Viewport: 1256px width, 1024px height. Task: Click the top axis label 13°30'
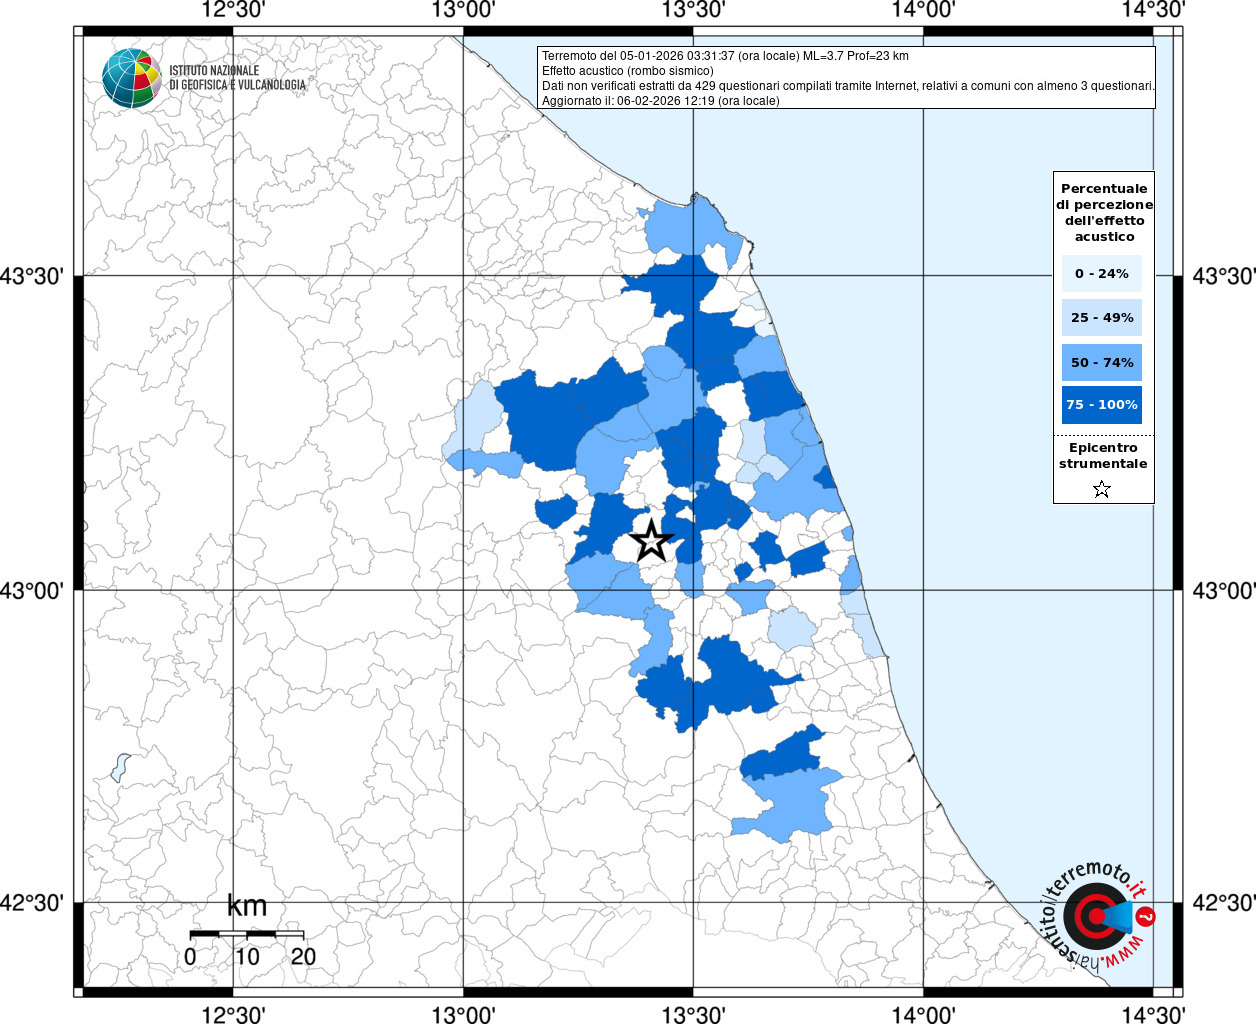(x=693, y=10)
